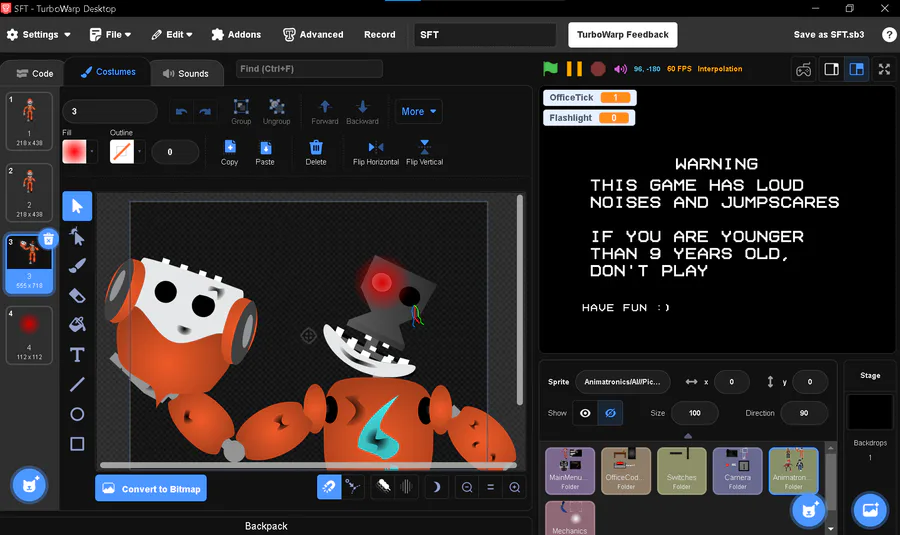This screenshot has width=900, height=535.
Task: Click the Find (Ctrl+F) search field
Action: 309,69
